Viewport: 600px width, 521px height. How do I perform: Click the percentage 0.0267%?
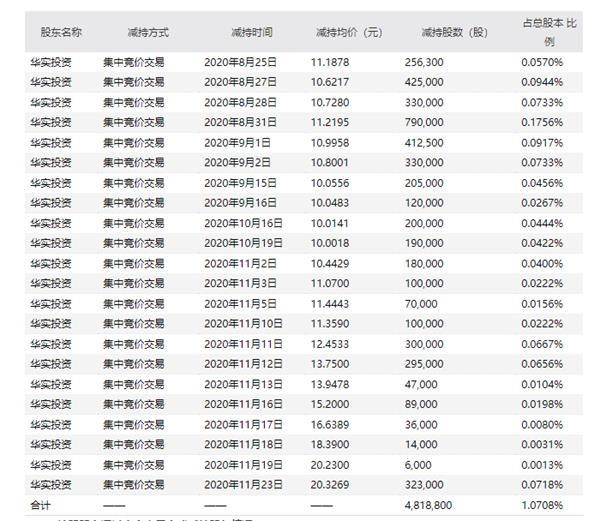click(542, 202)
